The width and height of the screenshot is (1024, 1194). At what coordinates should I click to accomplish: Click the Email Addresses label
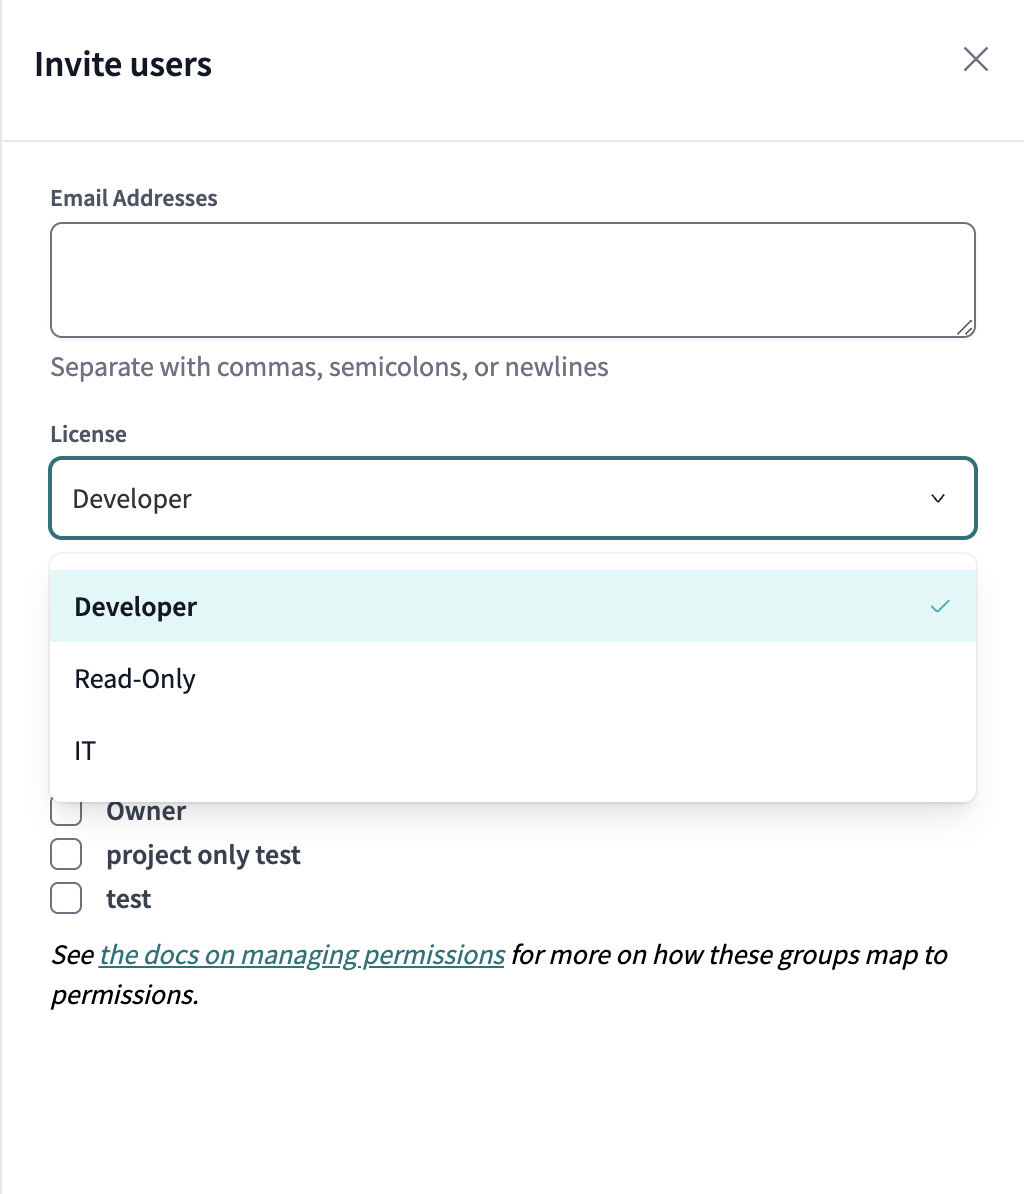coord(133,198)
